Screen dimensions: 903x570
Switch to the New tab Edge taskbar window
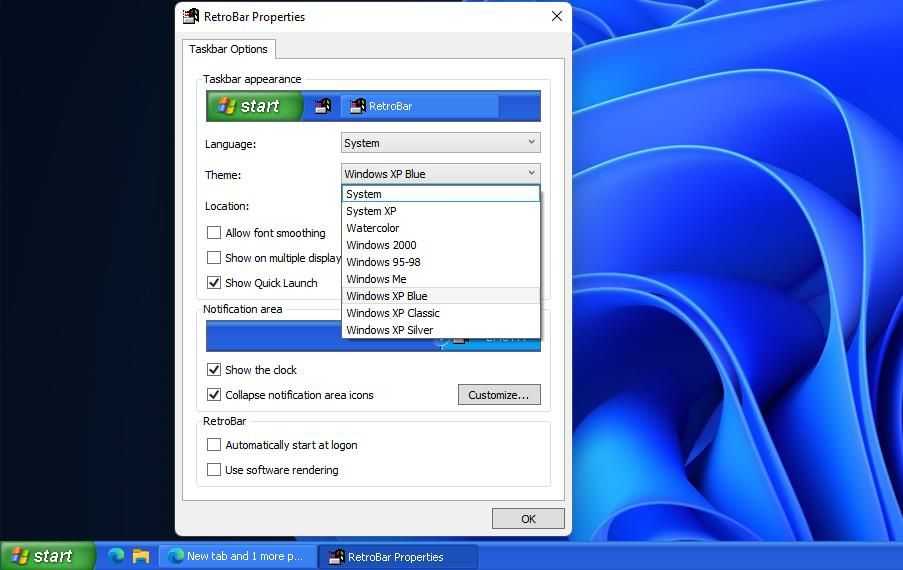click(x=237, y=556)
